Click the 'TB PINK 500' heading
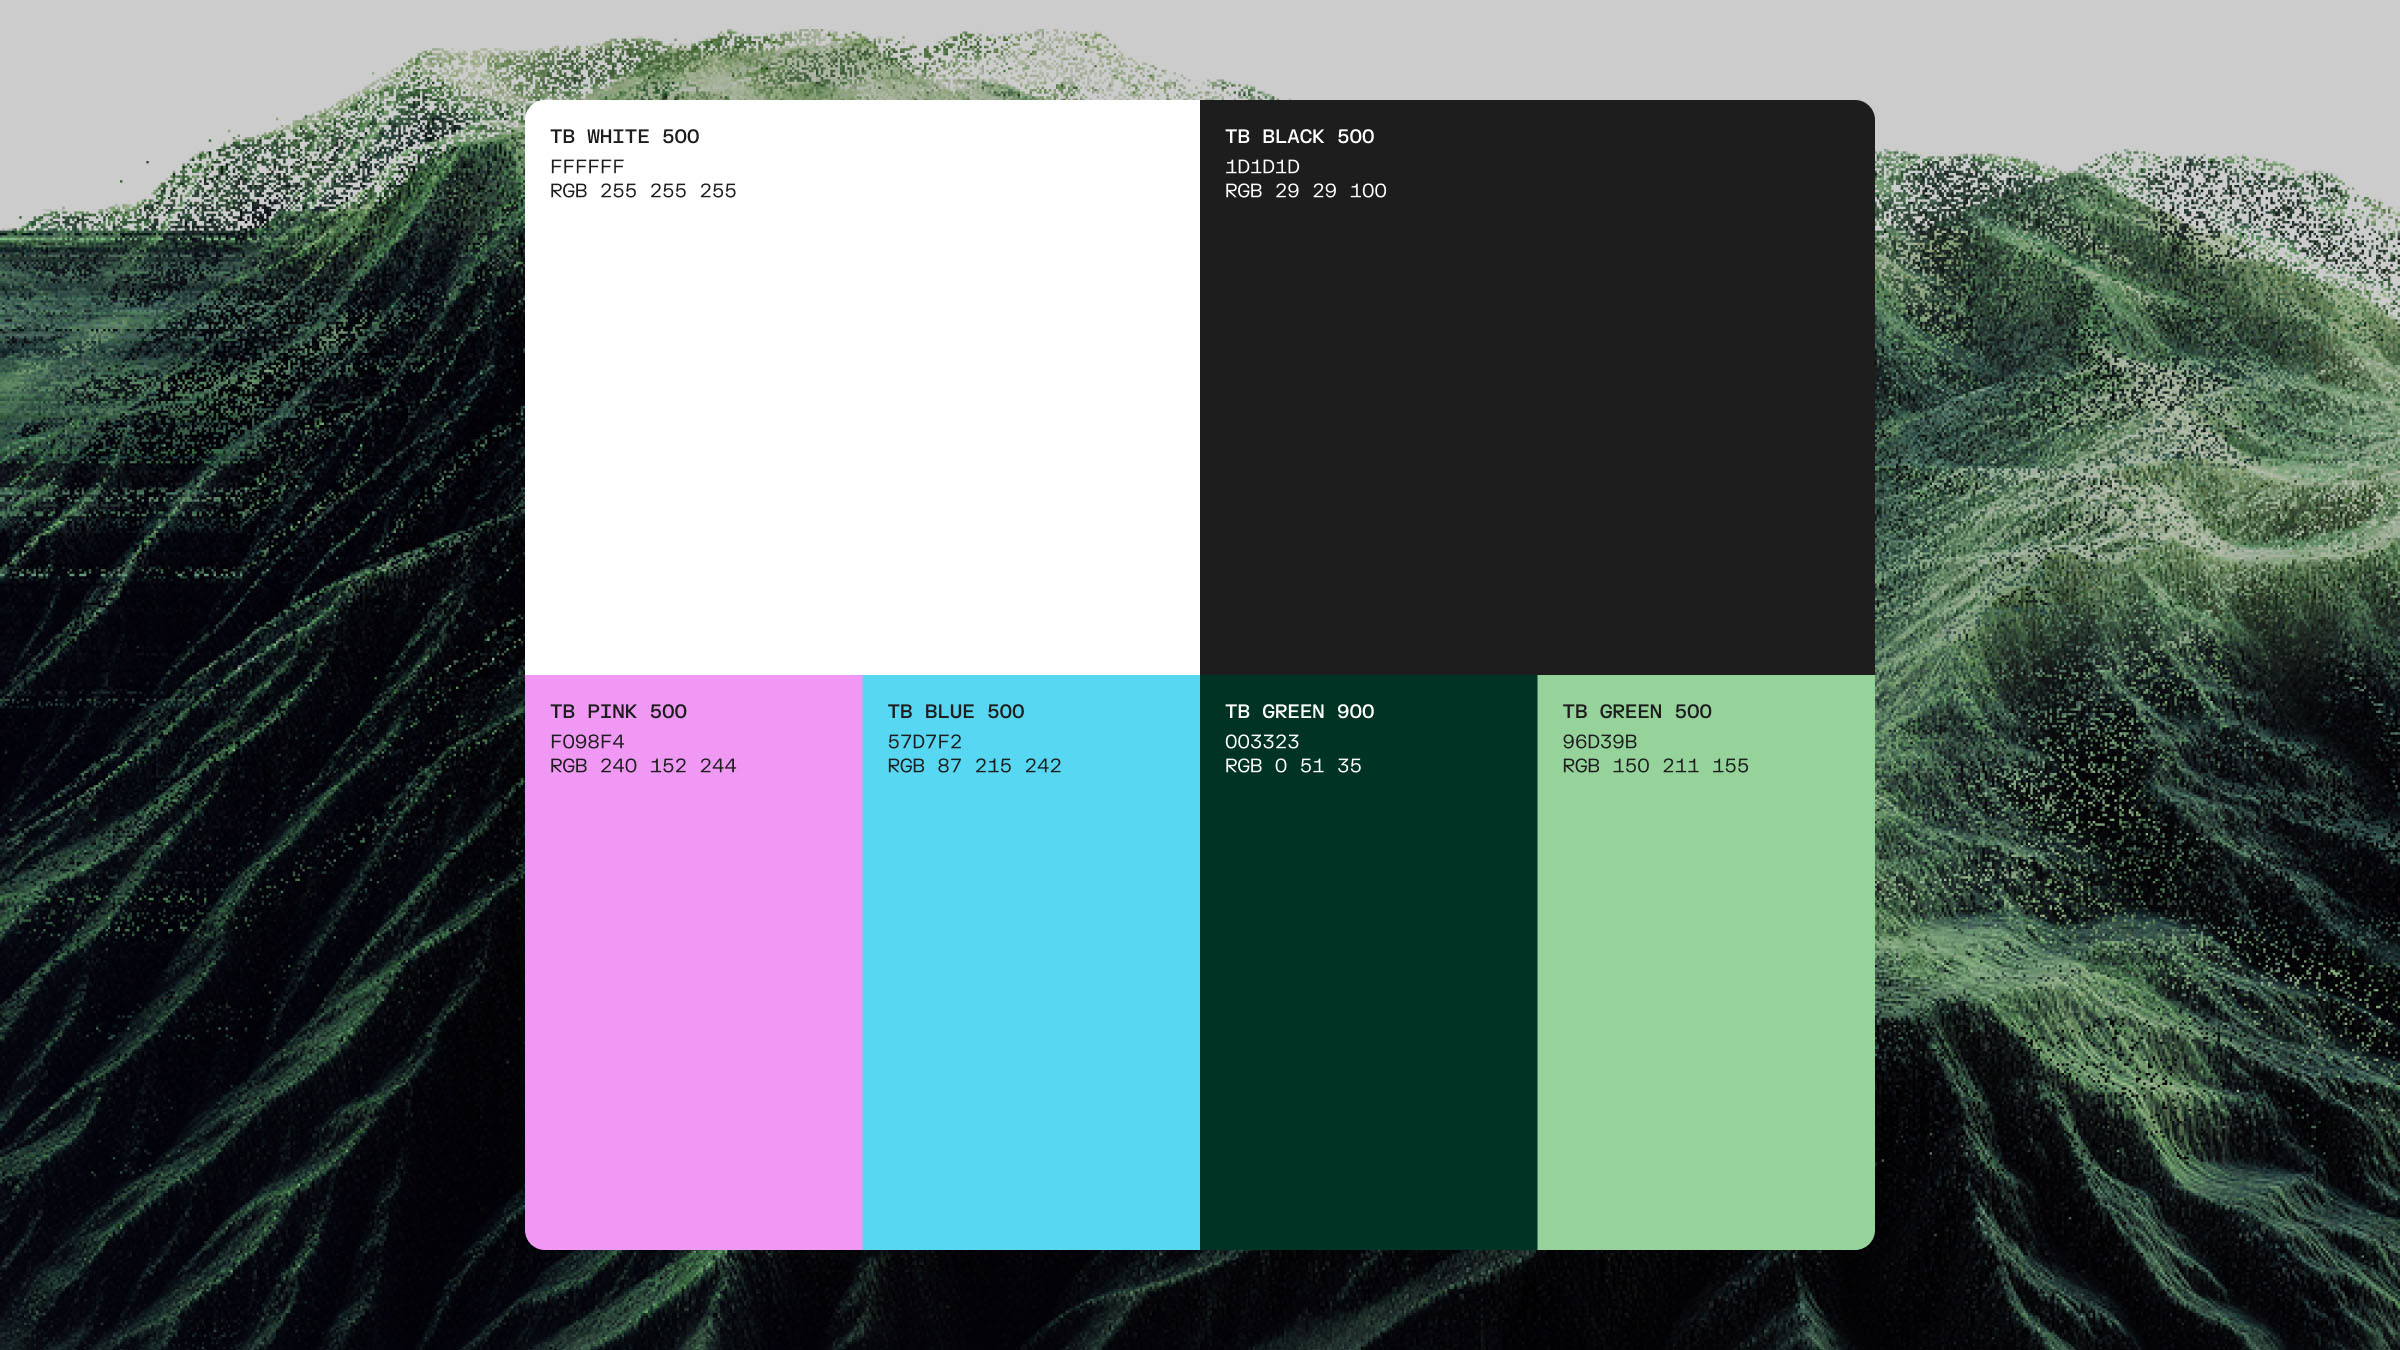Viewport: 2400px width, 1350px height. tap(618, 712)
